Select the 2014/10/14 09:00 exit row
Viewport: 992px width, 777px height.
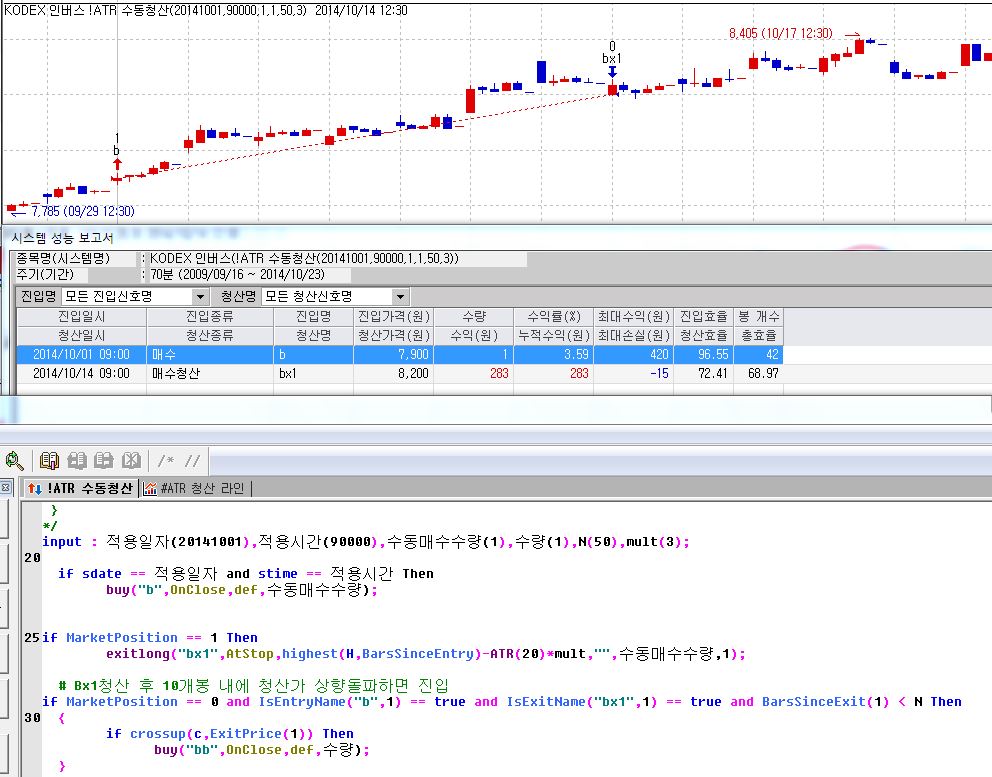click(400, 373)
